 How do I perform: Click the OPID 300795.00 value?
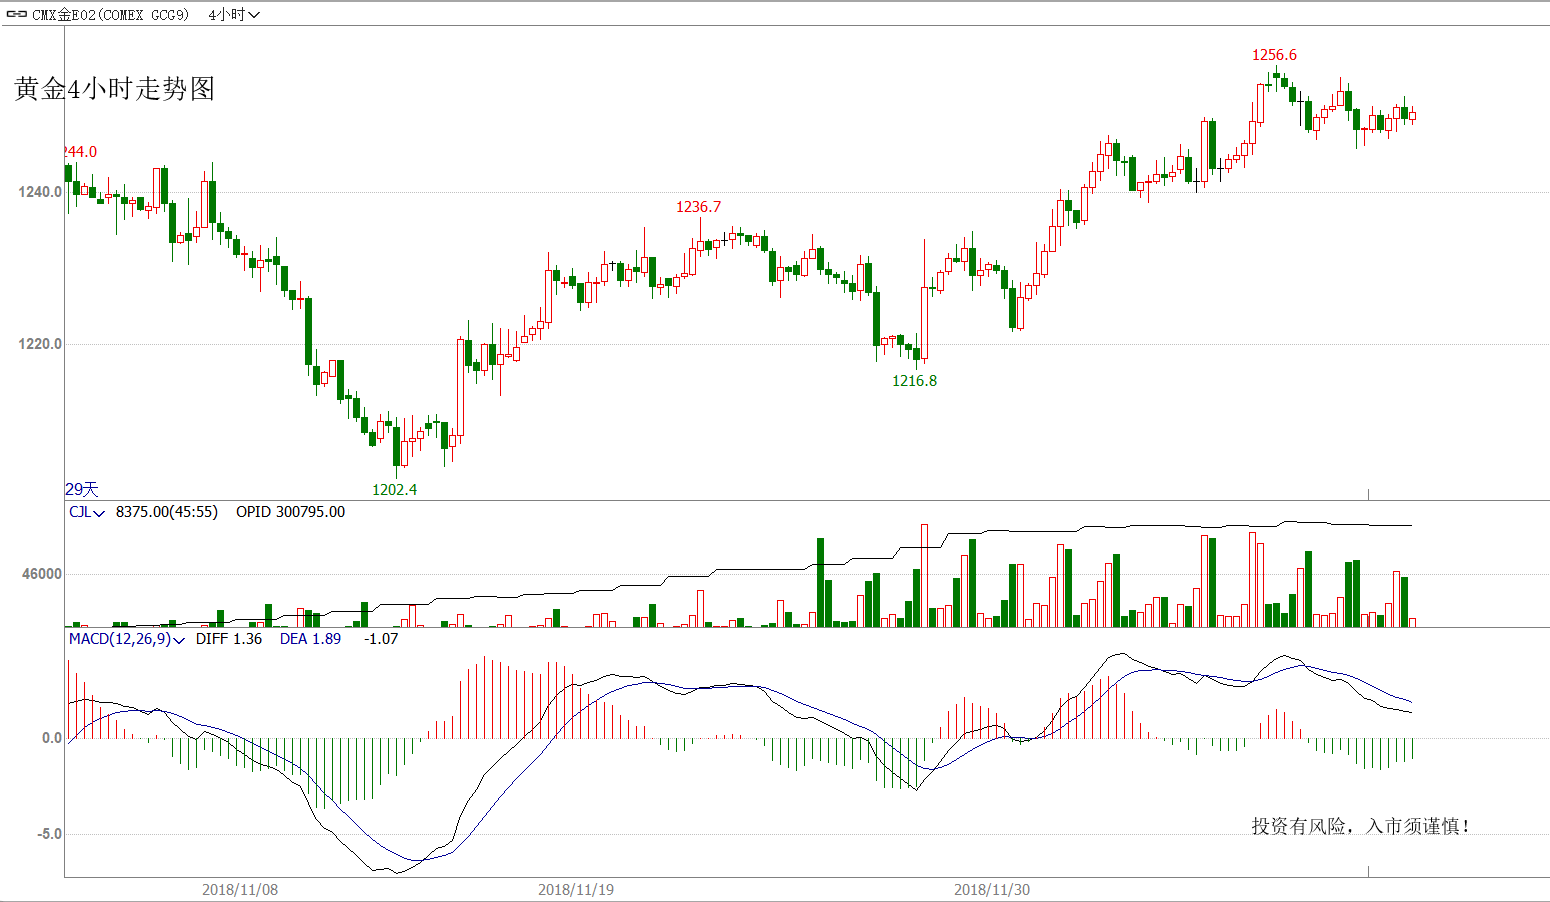click(x=290, y=512)
